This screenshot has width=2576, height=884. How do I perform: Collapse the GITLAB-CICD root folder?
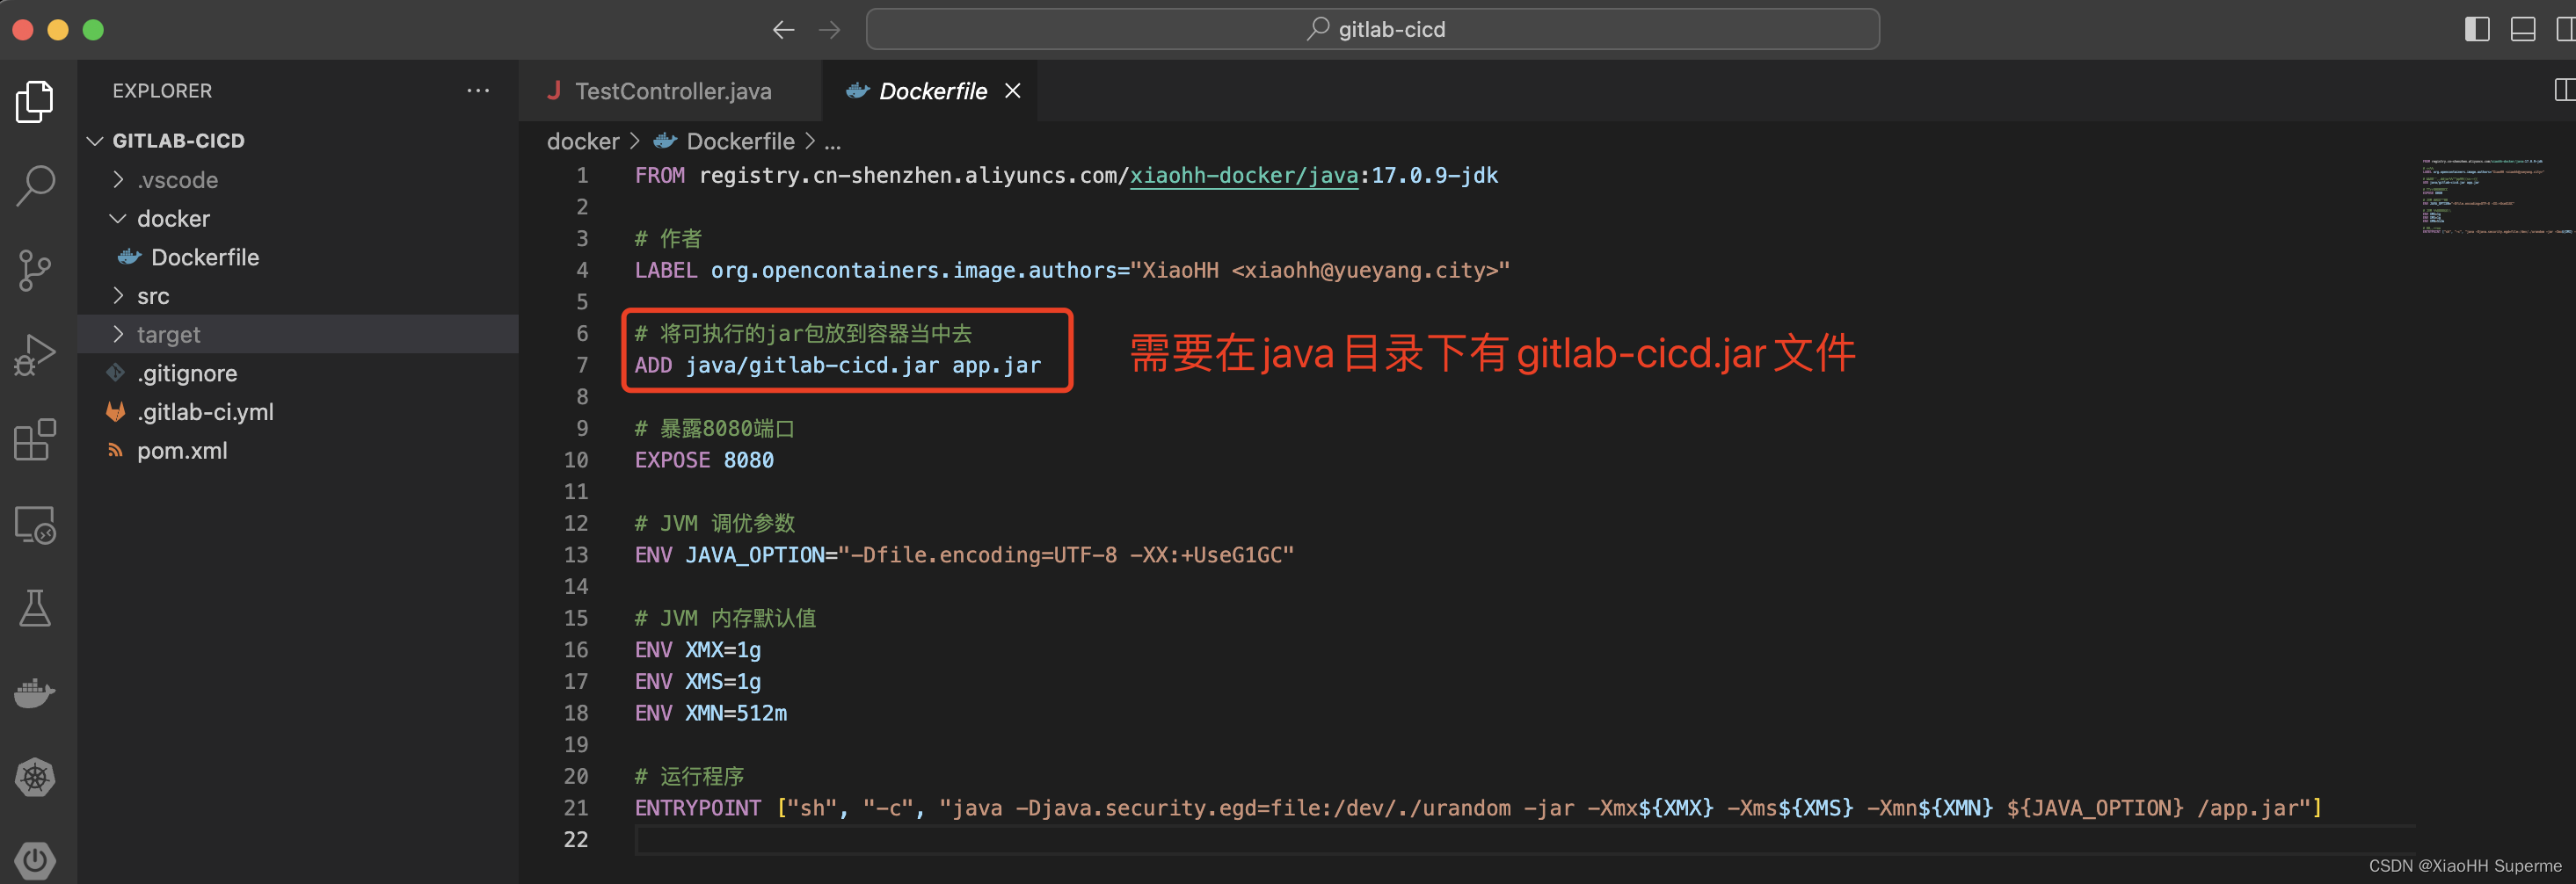pos(298,141)
